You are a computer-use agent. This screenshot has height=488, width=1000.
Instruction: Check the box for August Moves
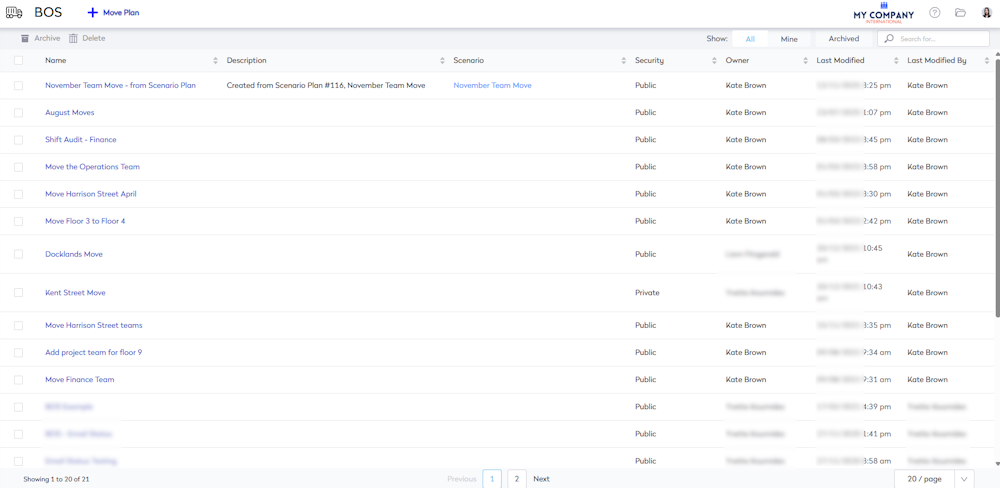click(x=19, y=113)
